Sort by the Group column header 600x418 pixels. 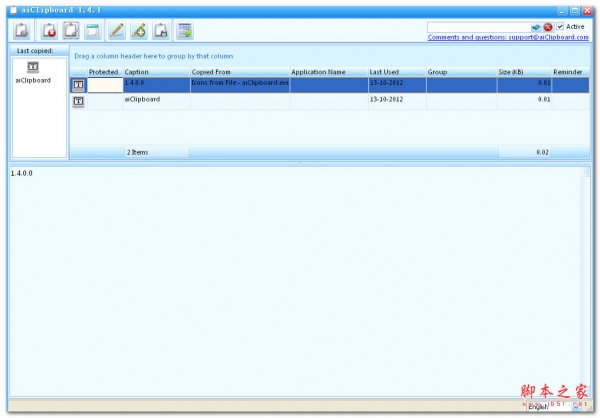462,72
